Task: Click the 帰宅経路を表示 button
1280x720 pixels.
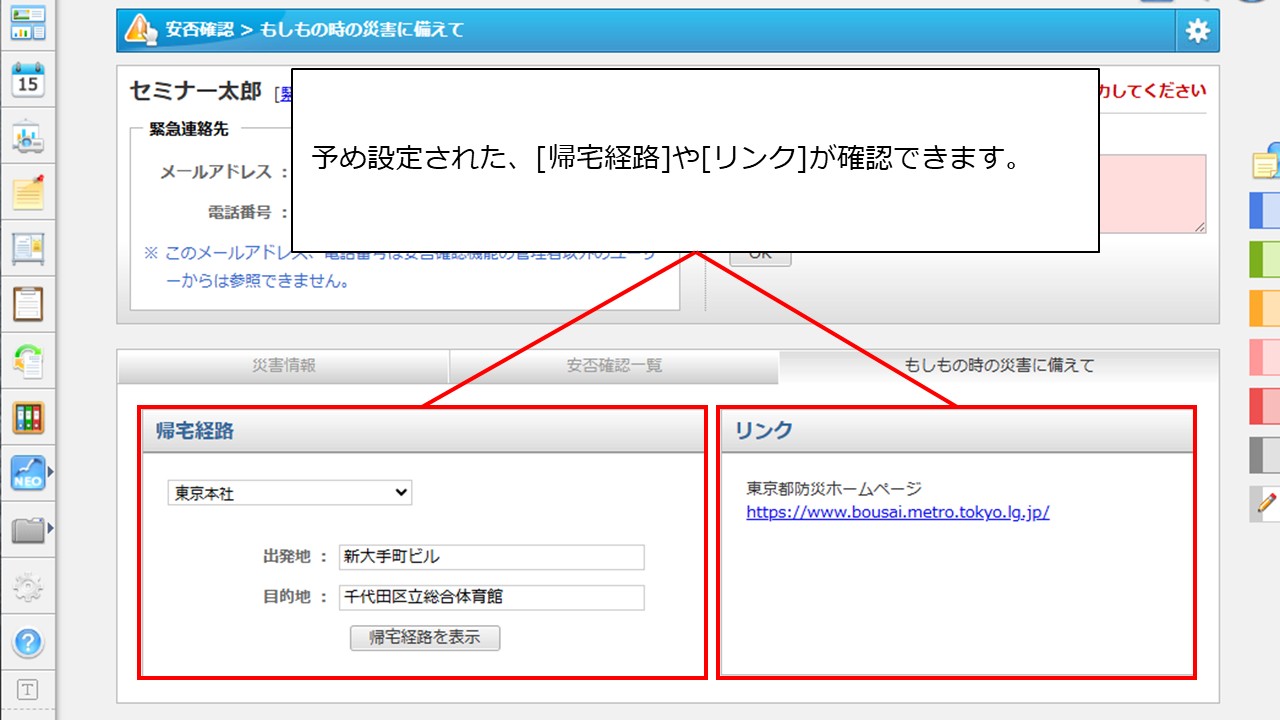Action: pos(424,638)
